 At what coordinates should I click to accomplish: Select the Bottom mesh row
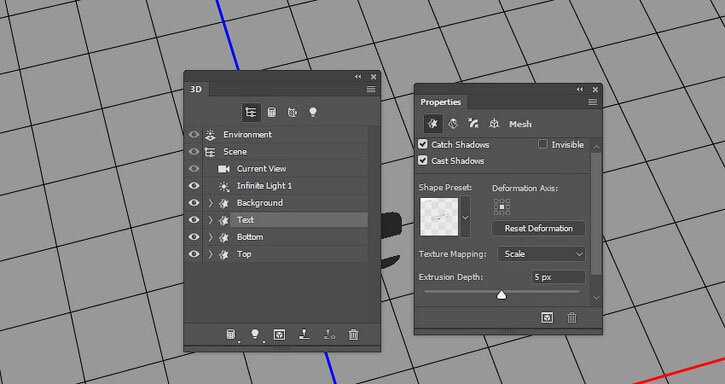pos(285,237)
